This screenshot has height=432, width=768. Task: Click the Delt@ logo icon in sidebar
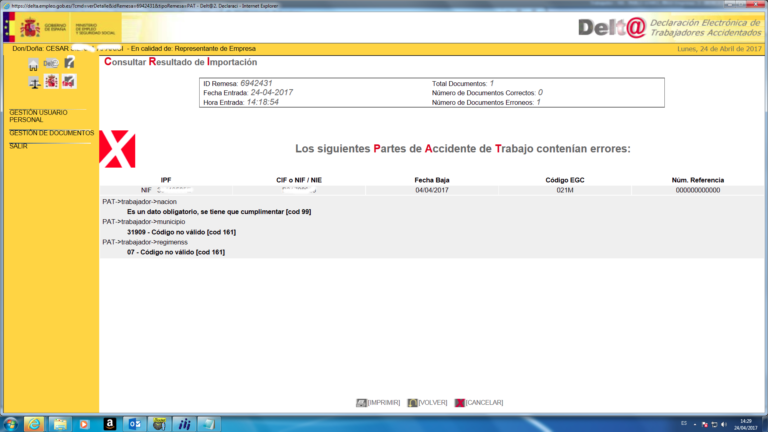[x=50, y=64]
